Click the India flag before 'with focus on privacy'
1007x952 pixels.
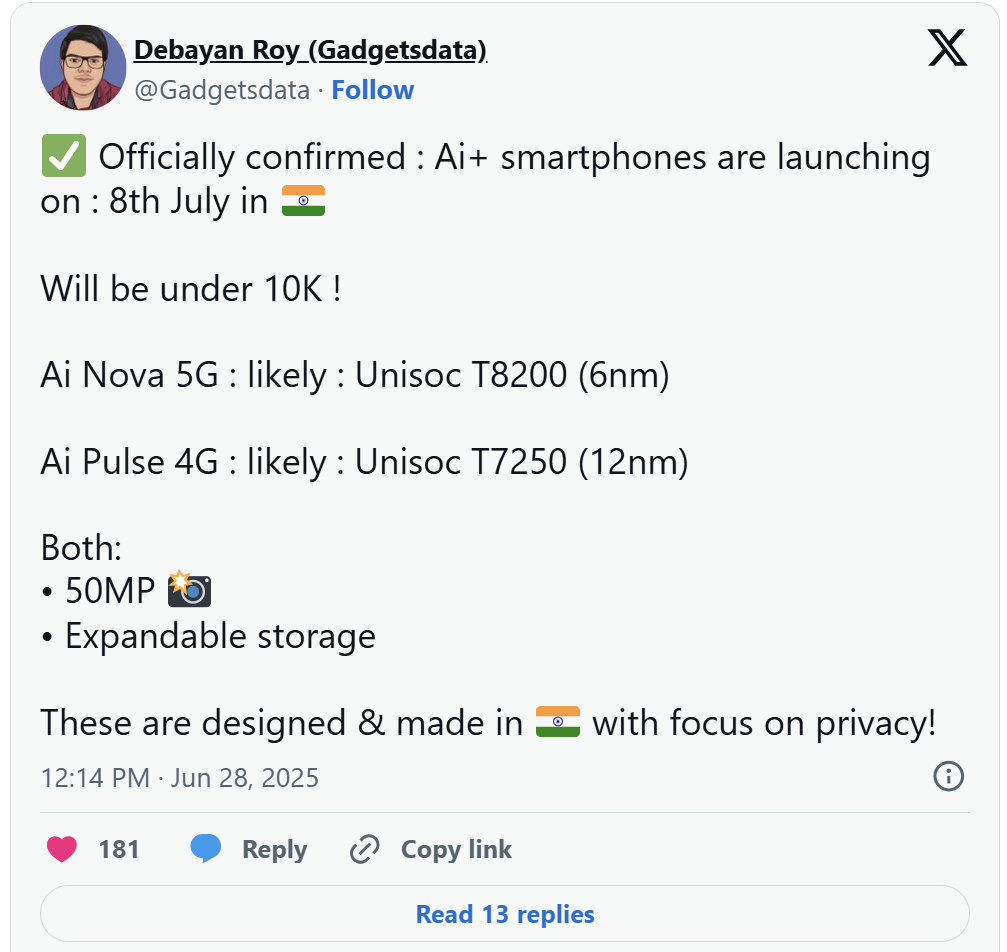[x=558, y=722]
